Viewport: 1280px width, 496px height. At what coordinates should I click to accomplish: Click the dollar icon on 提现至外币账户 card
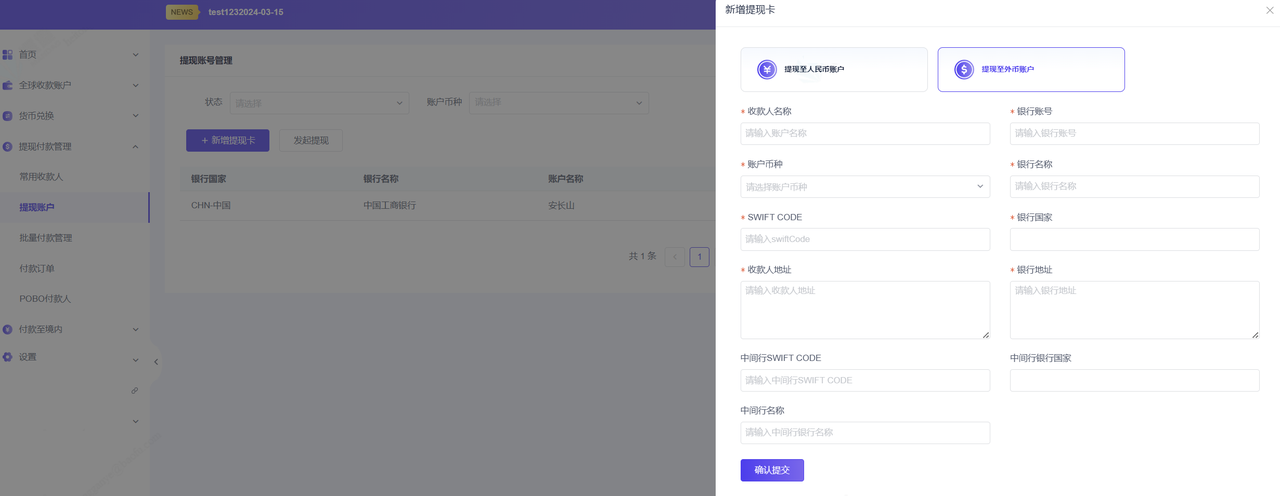pyautogui.click(x=964, y=69)
